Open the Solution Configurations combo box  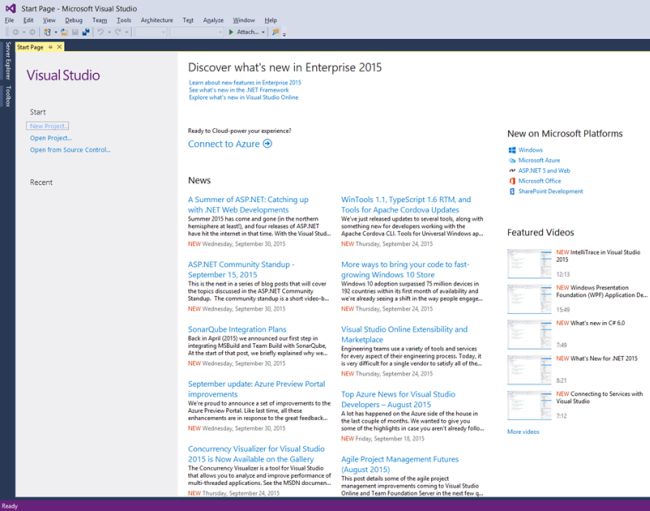click(151, 32)
